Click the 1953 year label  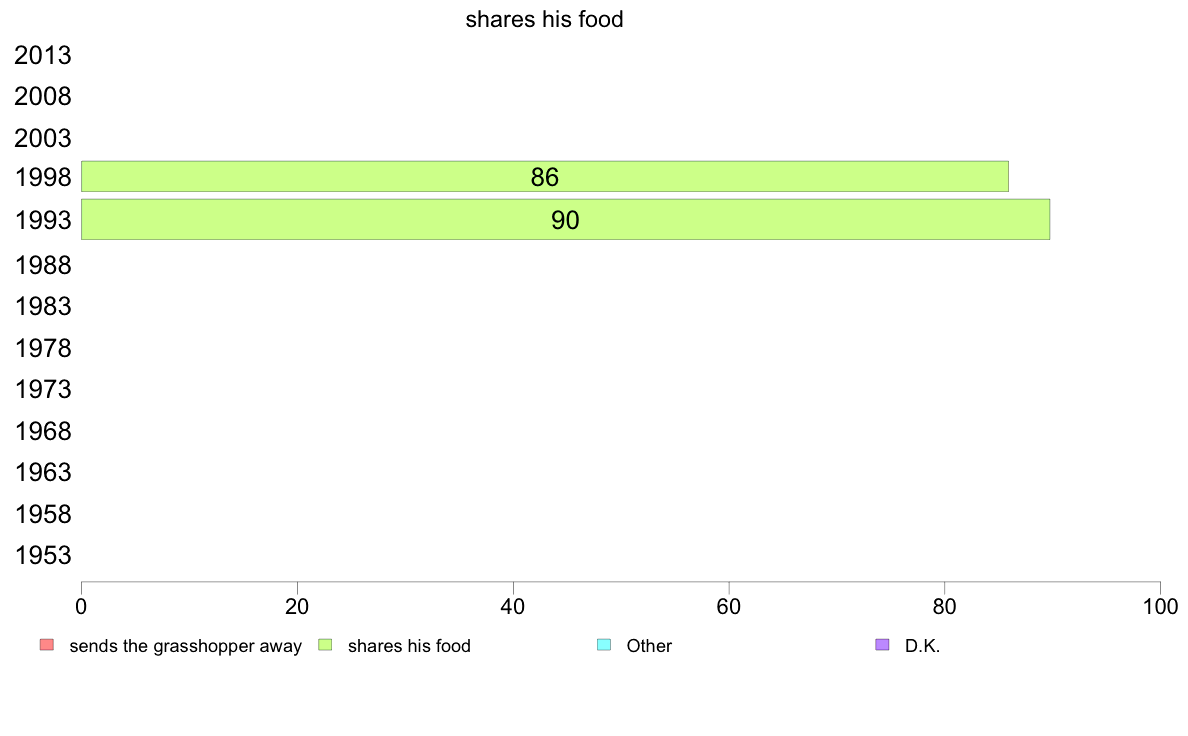pos(43,555)
